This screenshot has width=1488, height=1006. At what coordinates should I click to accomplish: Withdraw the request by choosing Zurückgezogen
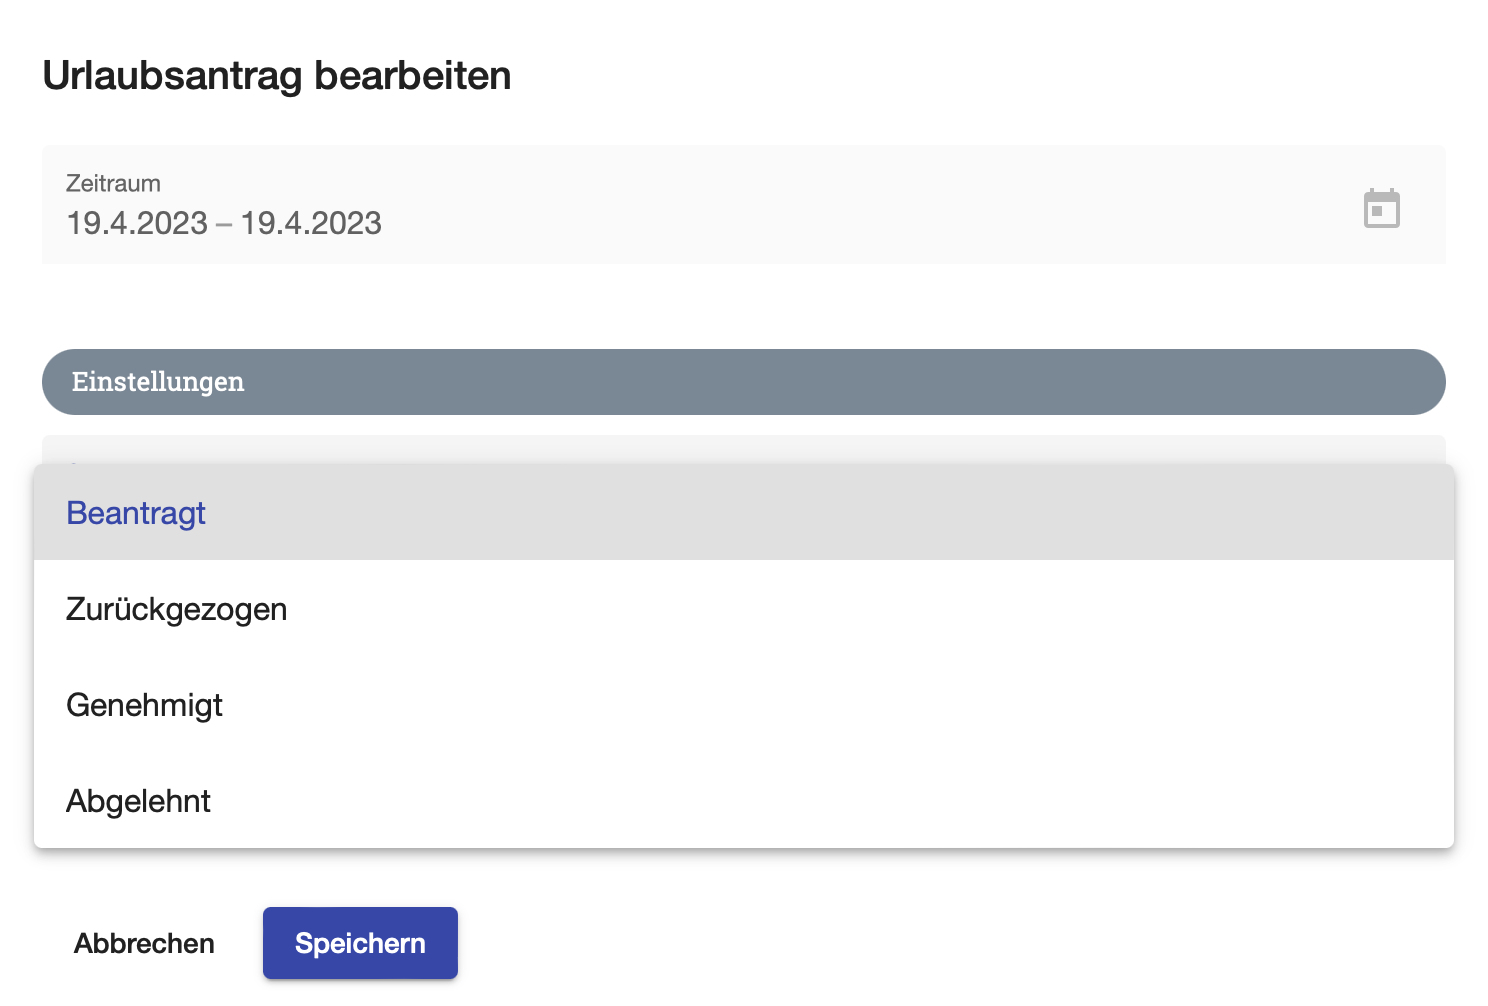[744, 608]
